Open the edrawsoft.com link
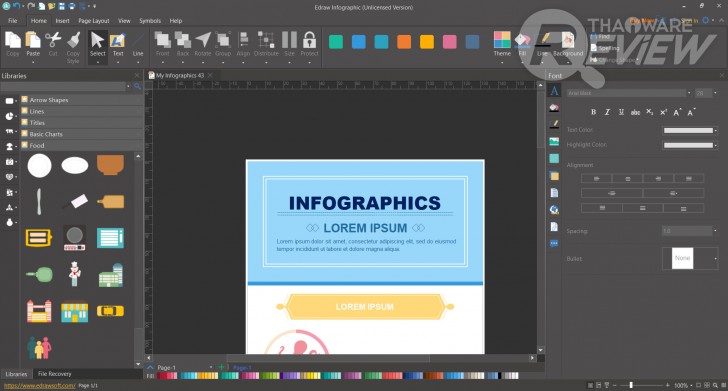Viewport: 728px width, 391px height. pyautogui.click(x=39, y=385)
